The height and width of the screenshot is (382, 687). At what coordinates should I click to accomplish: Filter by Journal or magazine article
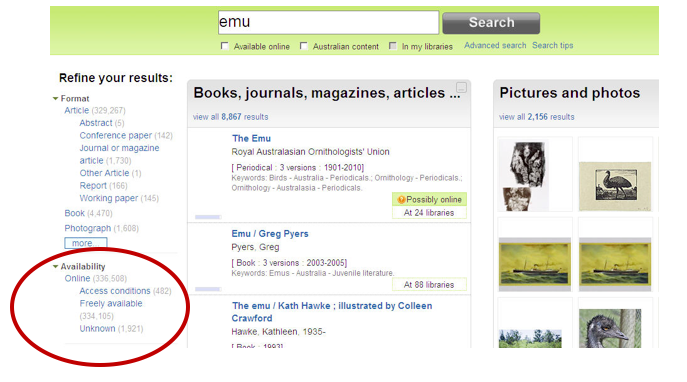[x=119, y=154]
